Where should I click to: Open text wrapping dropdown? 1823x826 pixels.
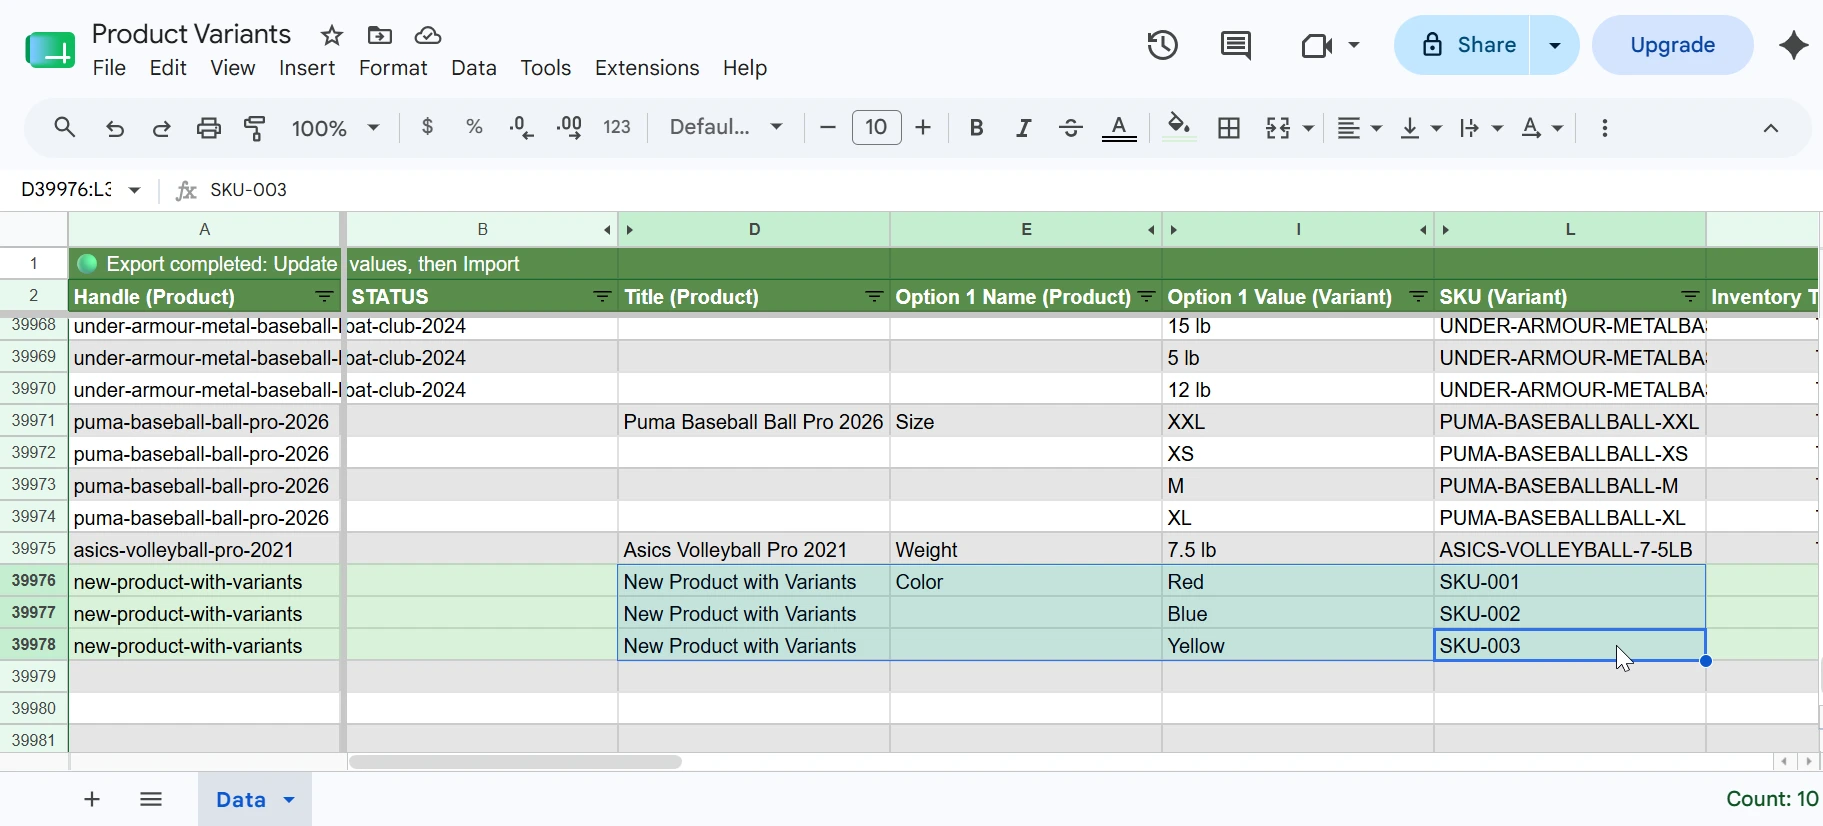point(1481,128)
